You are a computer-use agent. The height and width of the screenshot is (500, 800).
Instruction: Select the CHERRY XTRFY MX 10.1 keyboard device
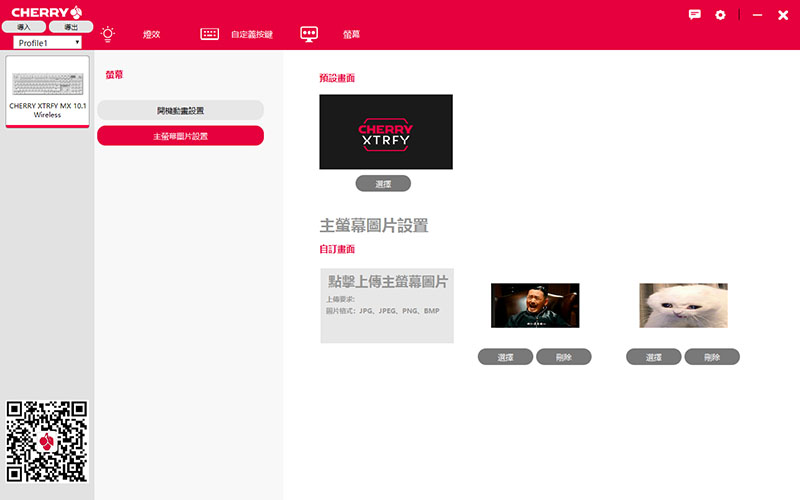point(47,91)
